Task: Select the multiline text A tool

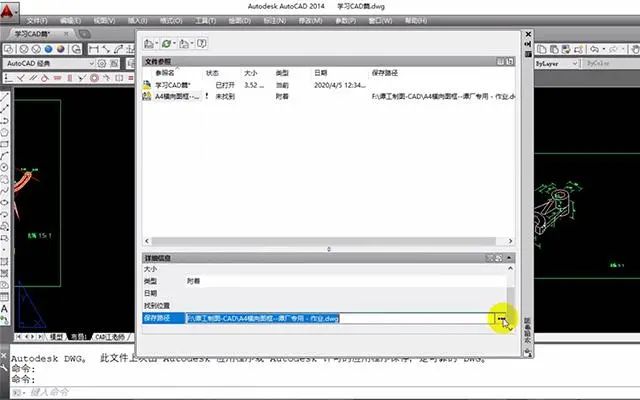Action: click(4, 308)
